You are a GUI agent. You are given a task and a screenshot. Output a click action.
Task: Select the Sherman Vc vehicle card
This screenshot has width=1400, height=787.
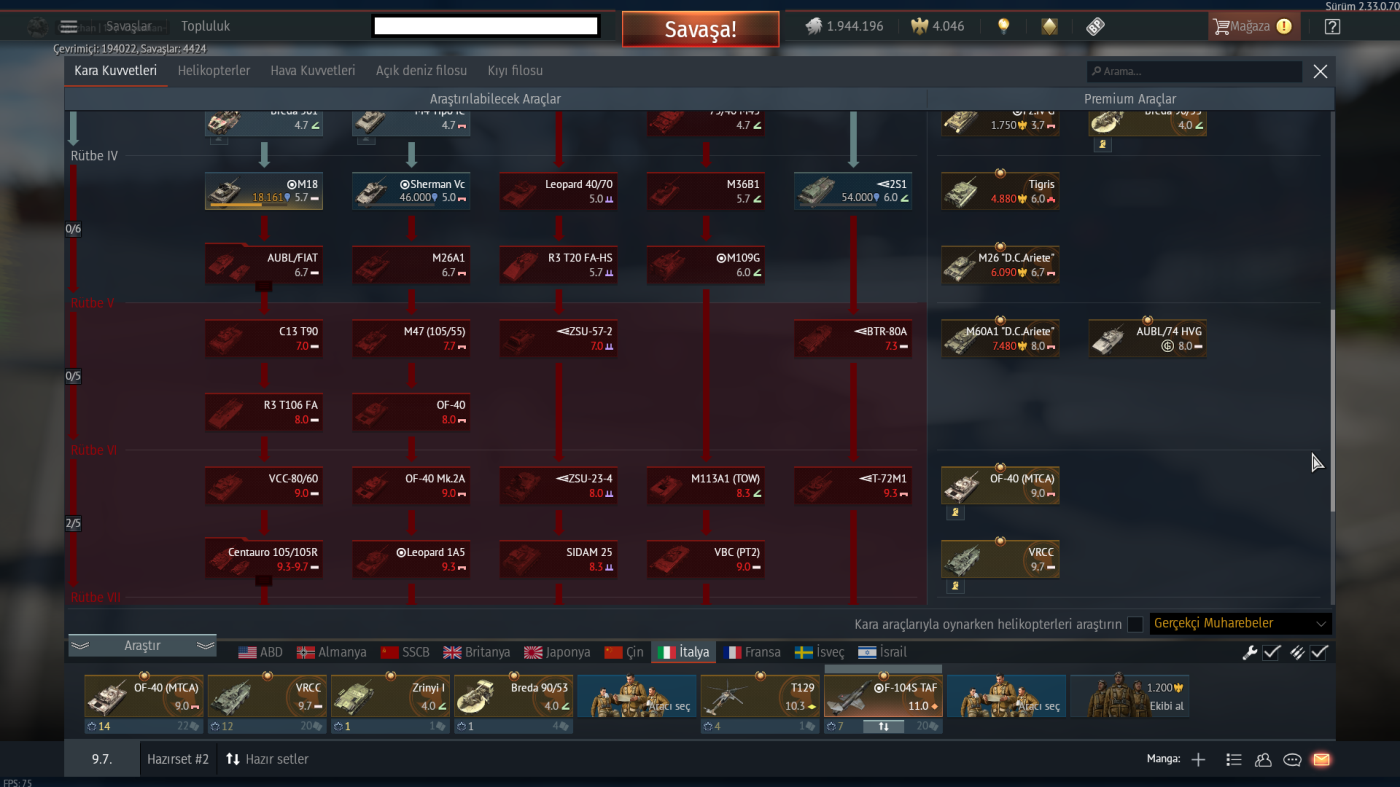(x=411, y=191)
